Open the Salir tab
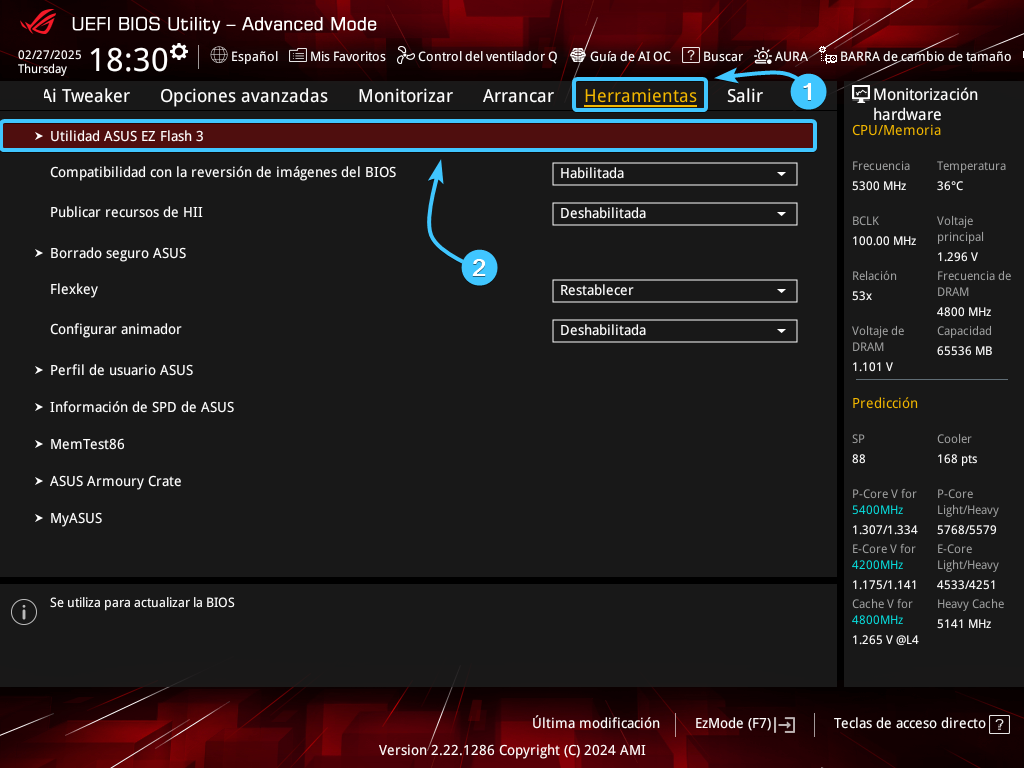The image size is (1024, 768). (x=744, y=96)
